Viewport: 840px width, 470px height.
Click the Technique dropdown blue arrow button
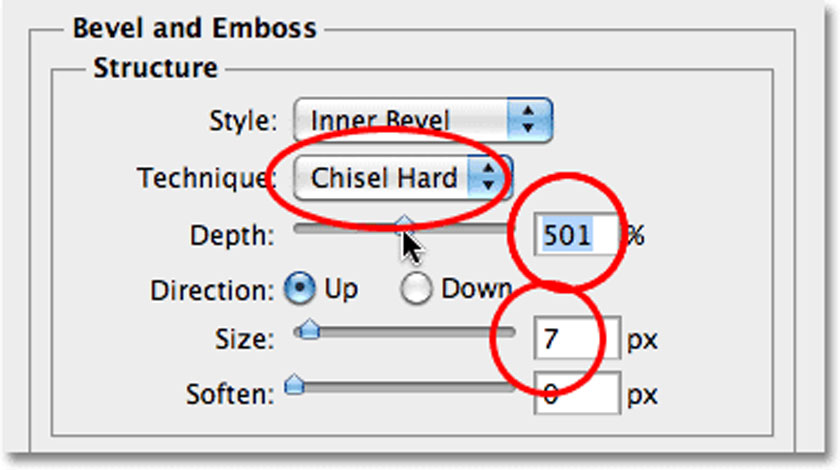point(489,178)
